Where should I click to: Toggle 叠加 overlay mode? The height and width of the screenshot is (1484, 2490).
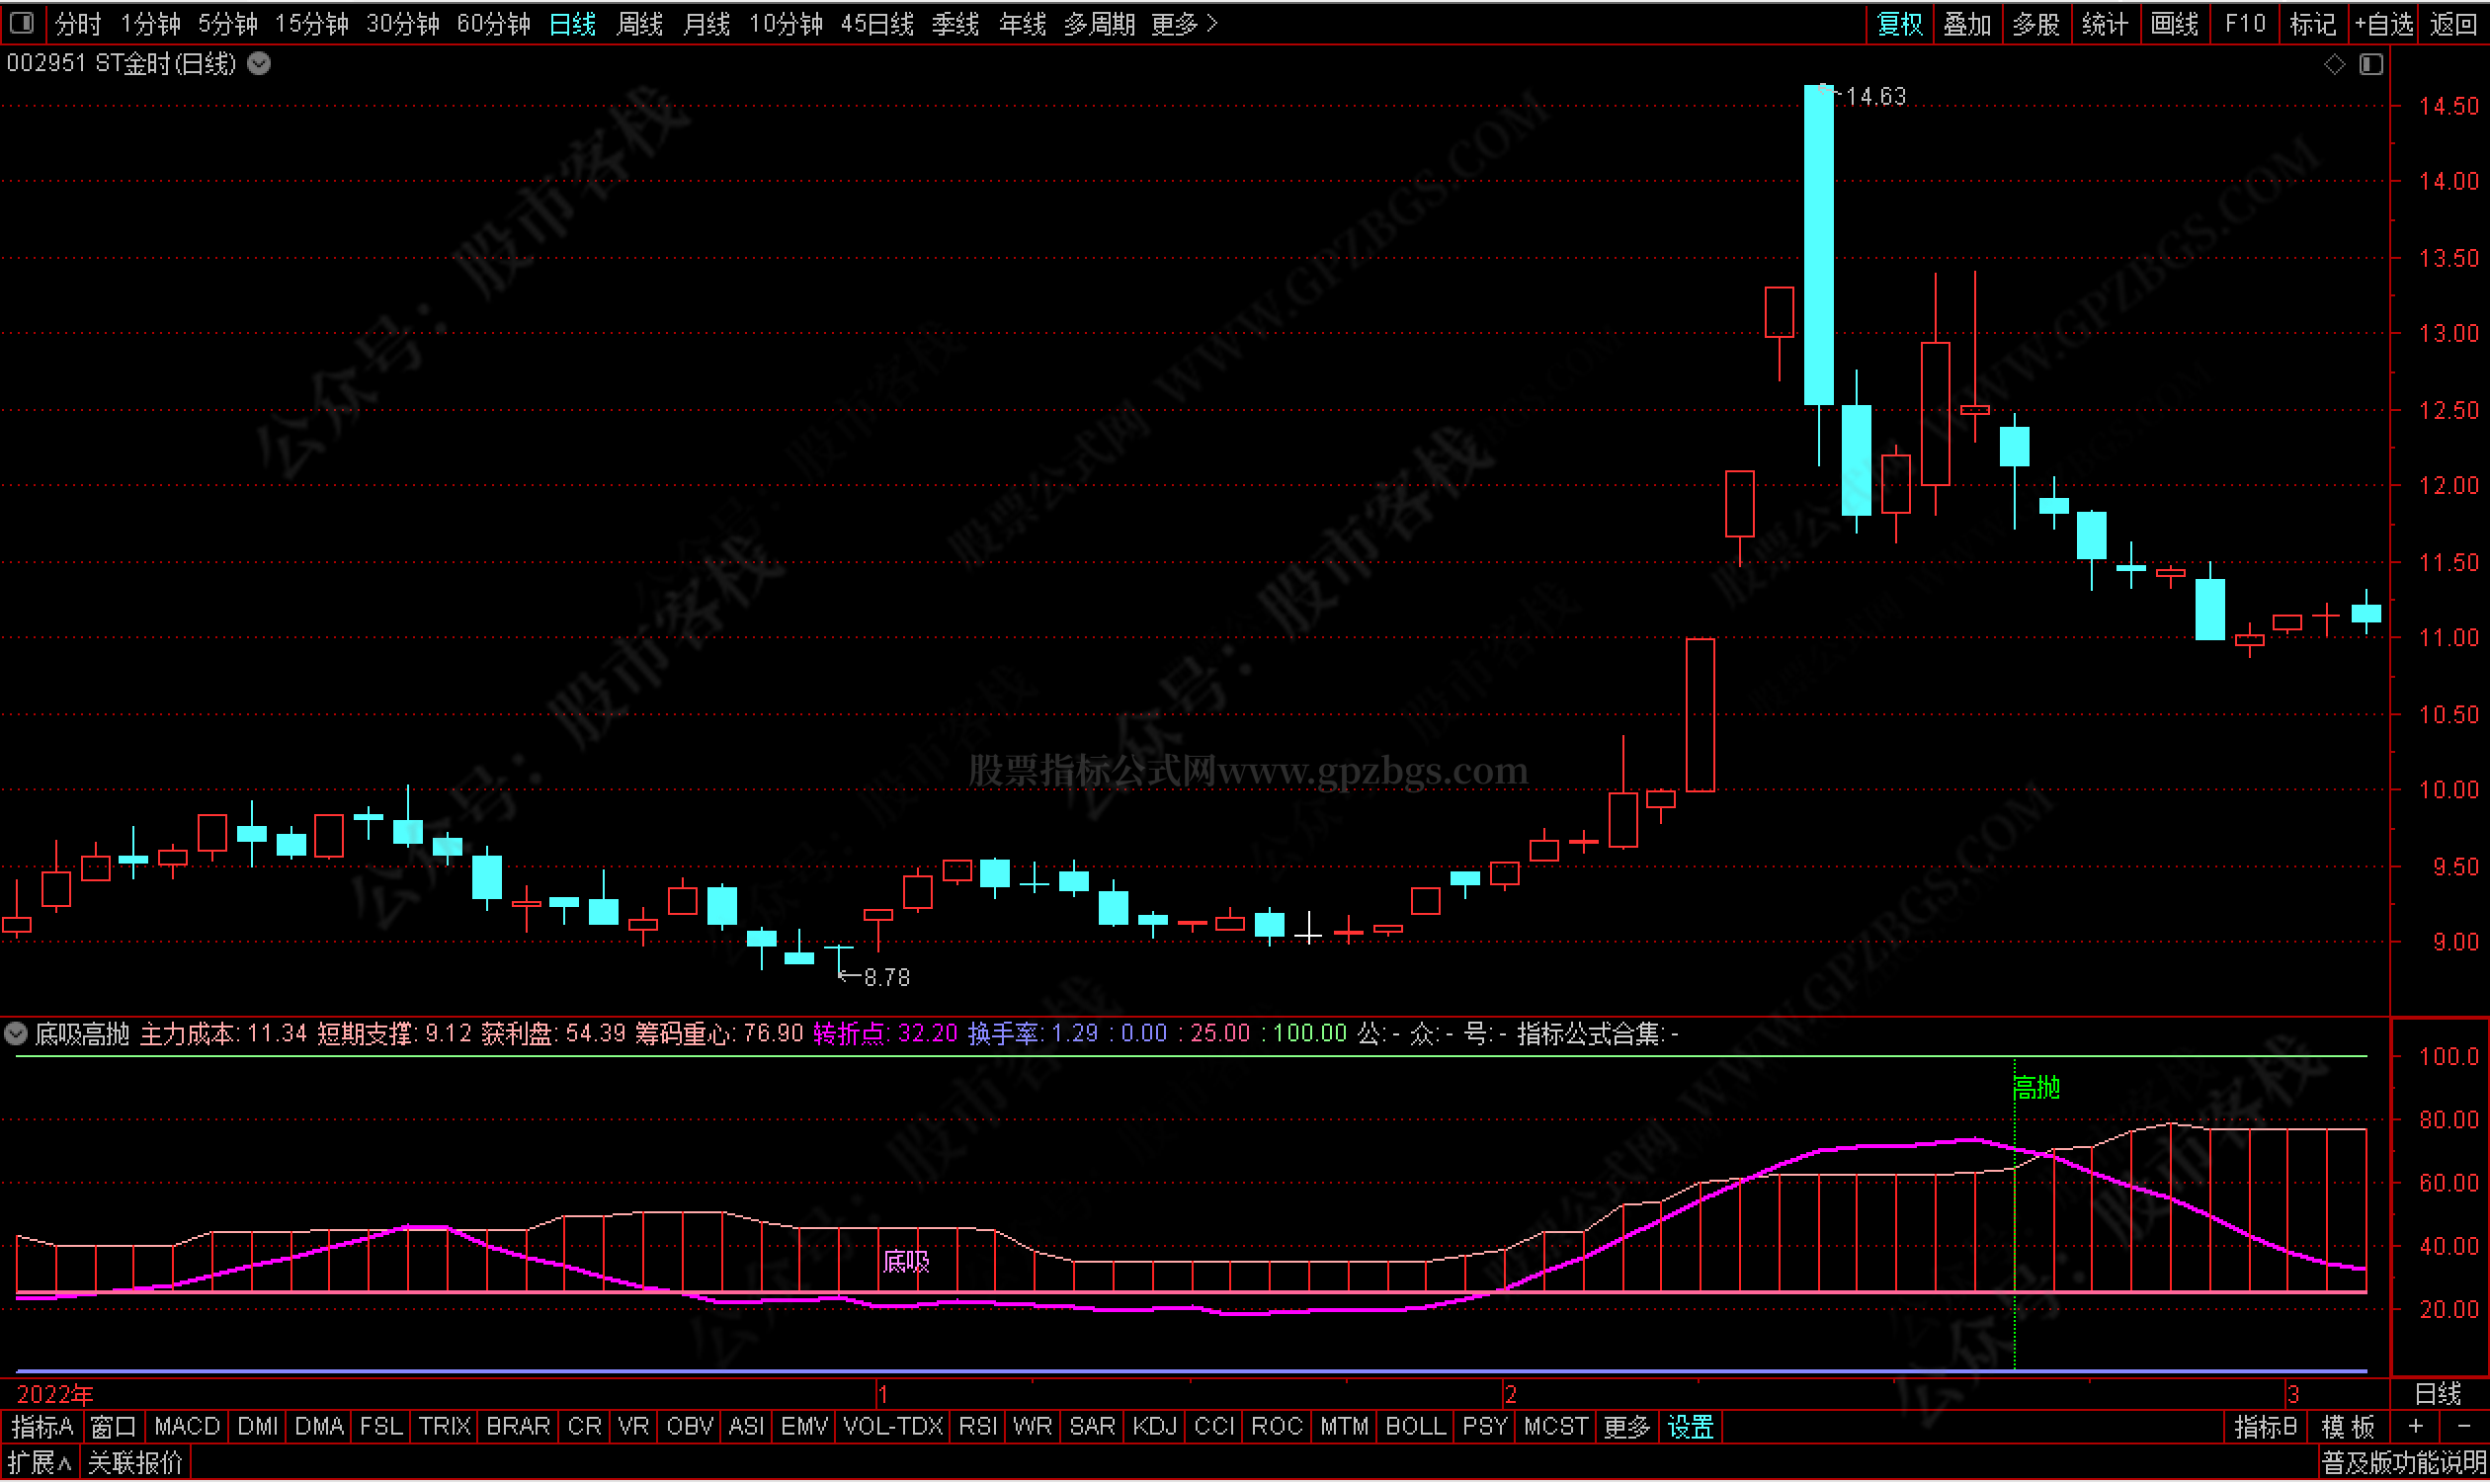[1967, 23]
